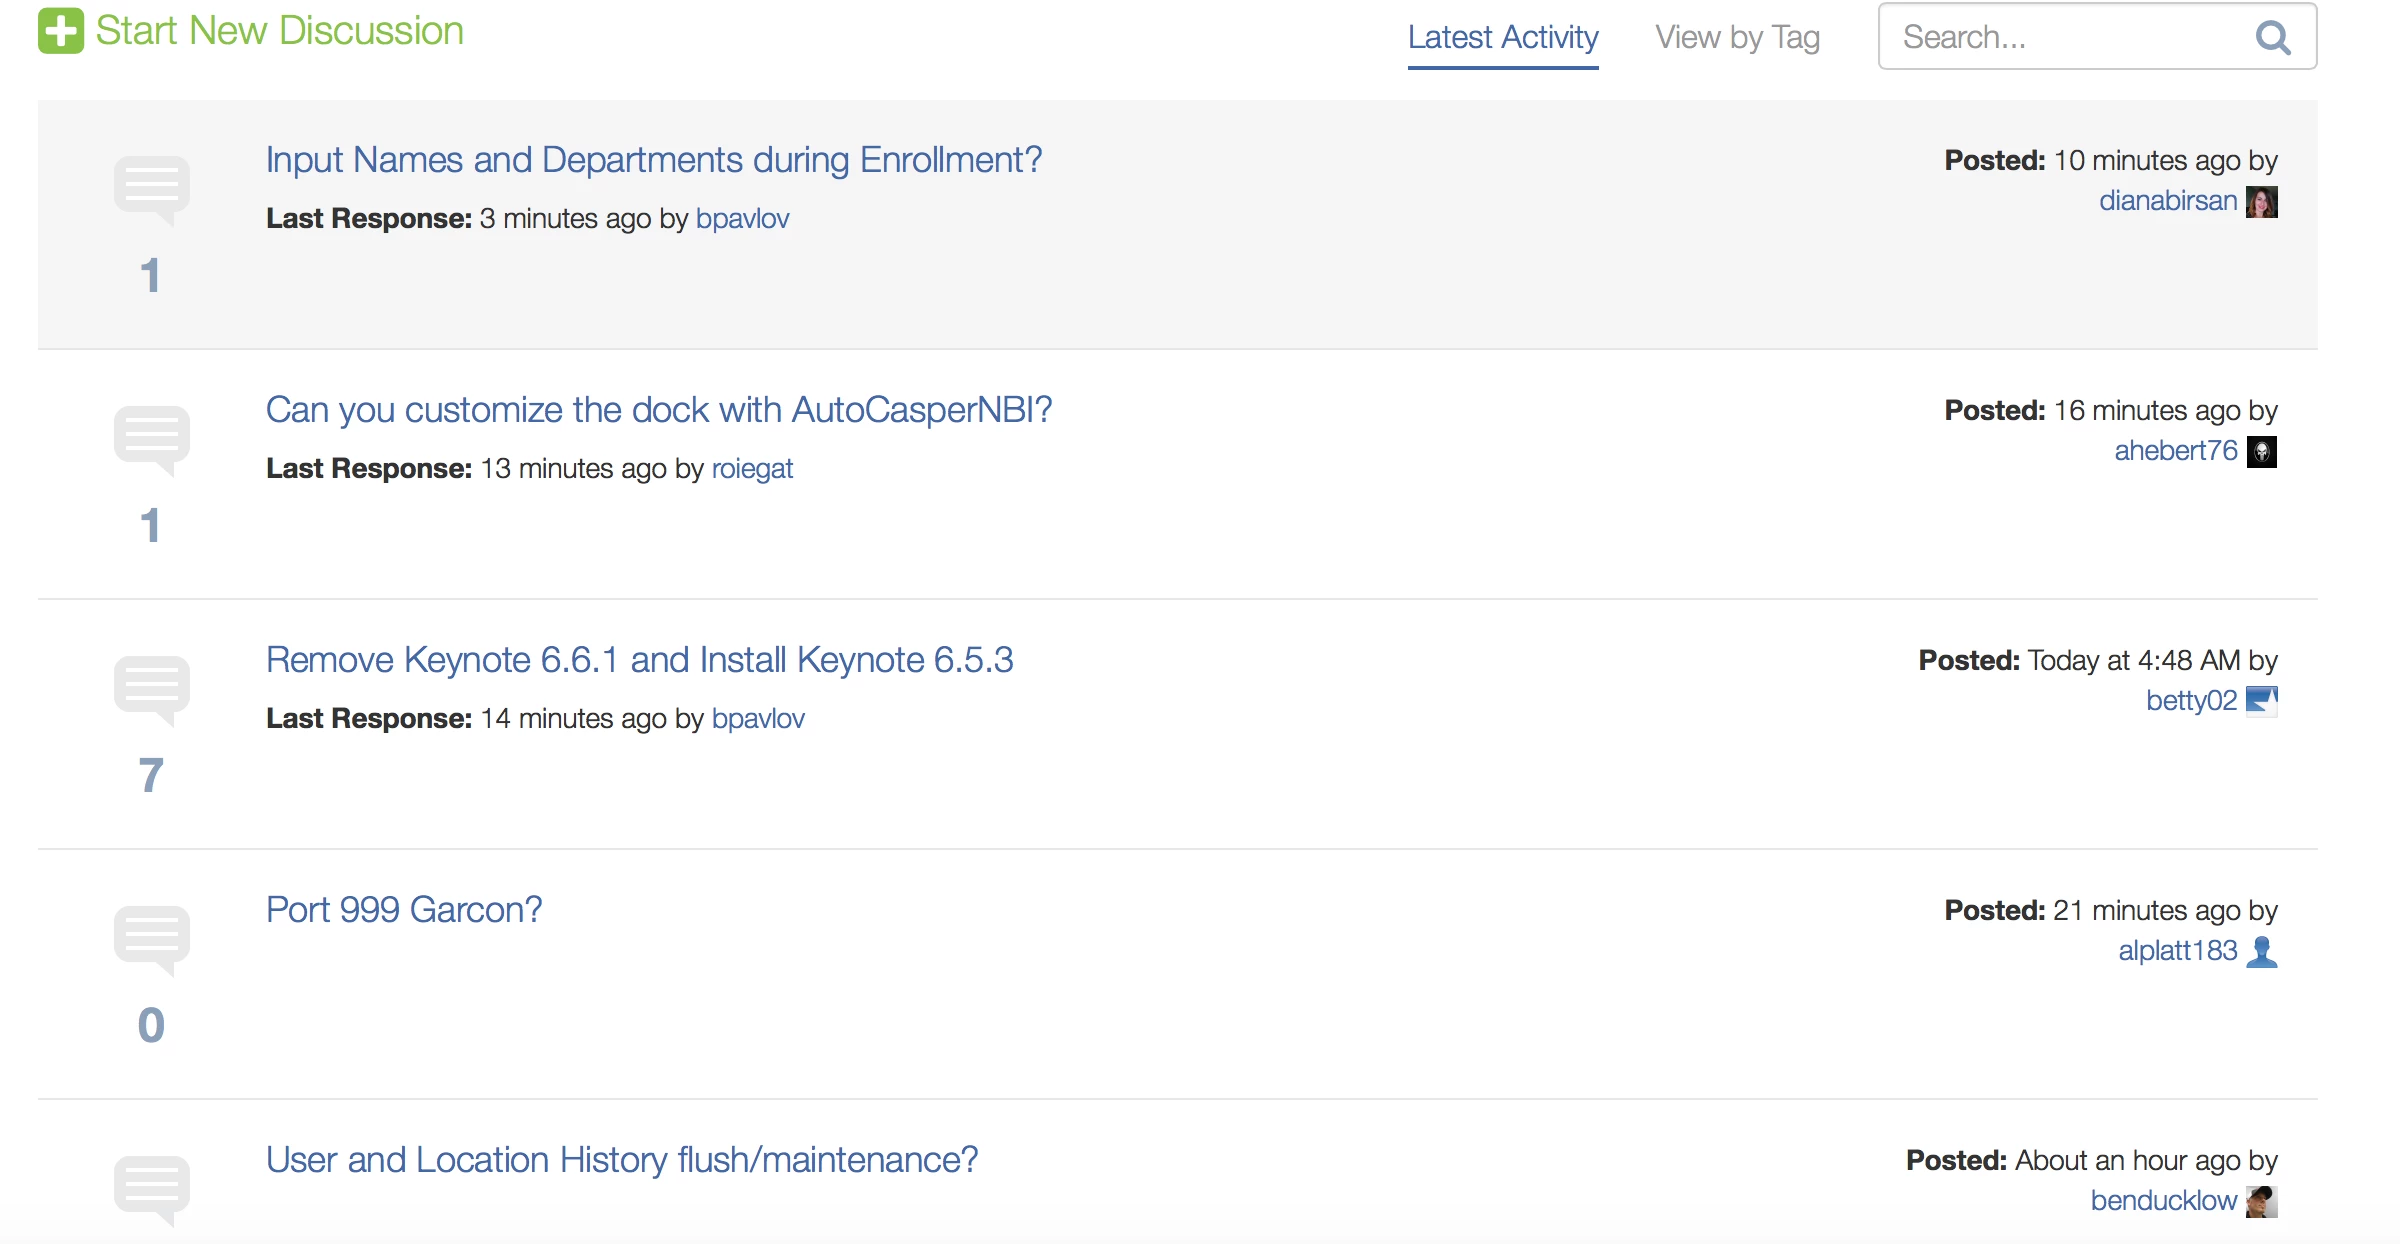Click the benducklow username link
Screen dimensions: 2400x1244
pos(2163,1200)
